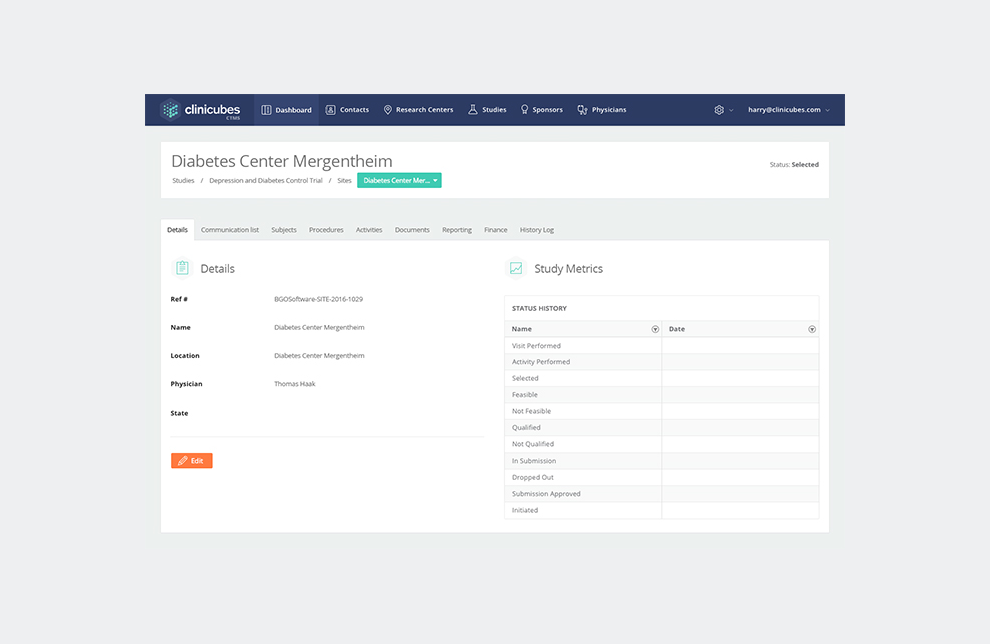Open the Subjects tab
This screenshot has width=990, height=644.
coord(284,230)
